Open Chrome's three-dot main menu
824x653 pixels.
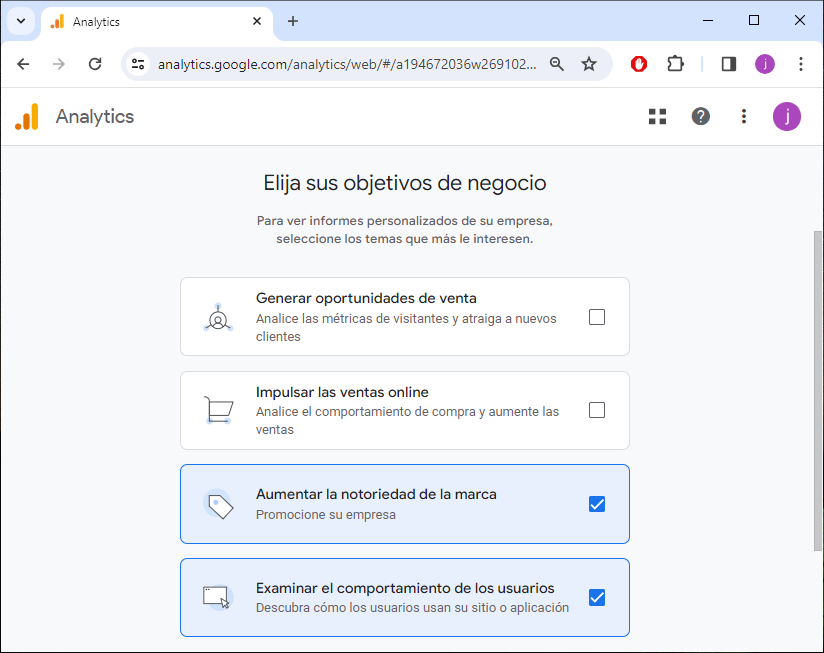[801, 64]
